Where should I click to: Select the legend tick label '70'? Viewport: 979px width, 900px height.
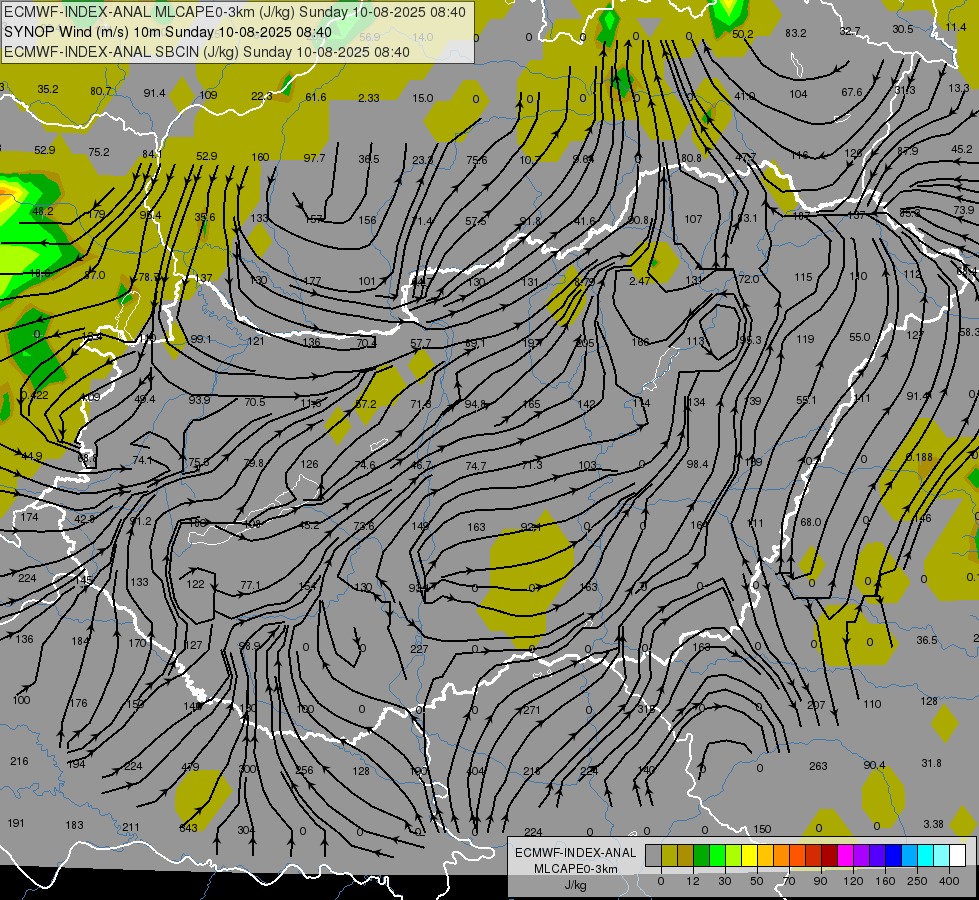pos(789,881)
